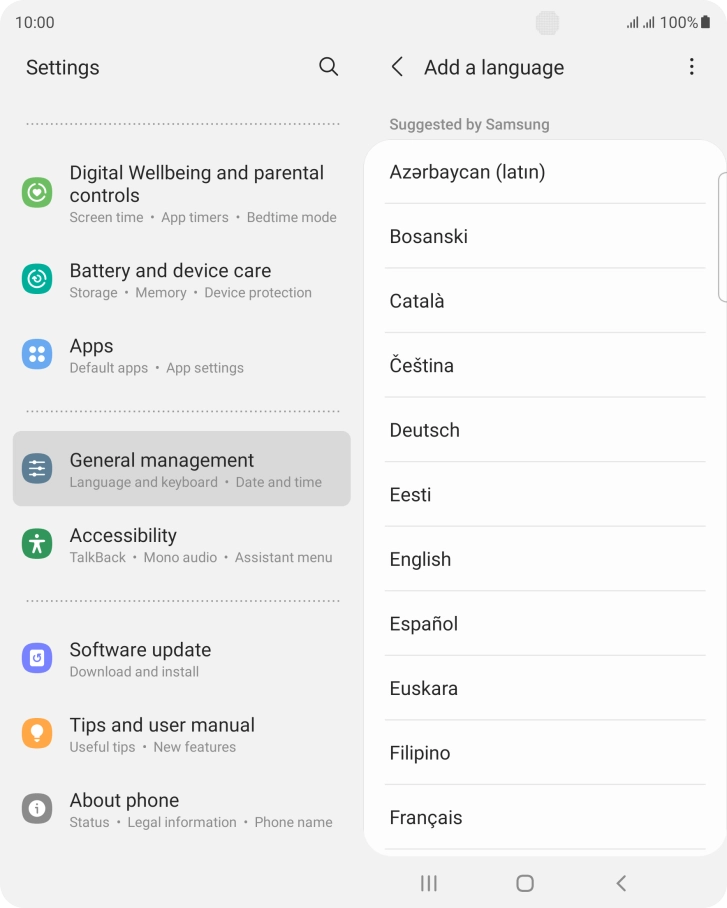Click the language list scrollbar handle
Viewport: 727px width, 908px height.
click(722, 237)
